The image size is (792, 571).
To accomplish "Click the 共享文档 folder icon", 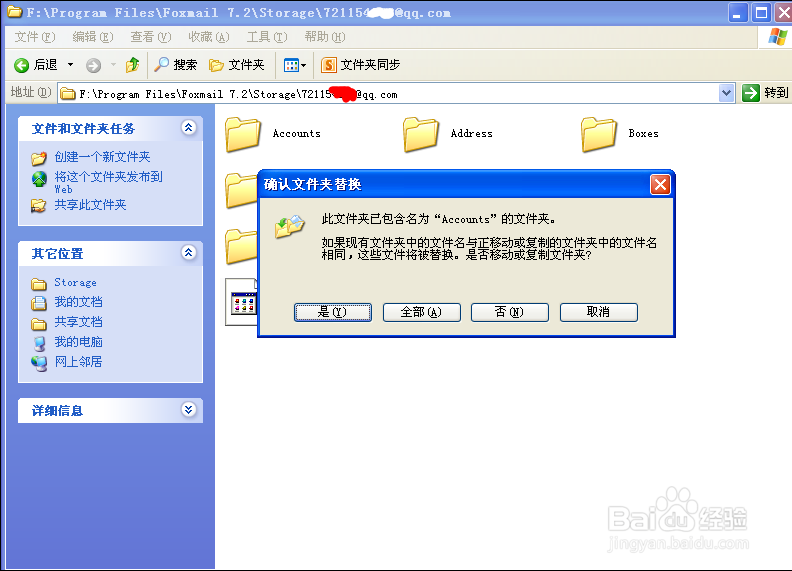I will 39,323.
